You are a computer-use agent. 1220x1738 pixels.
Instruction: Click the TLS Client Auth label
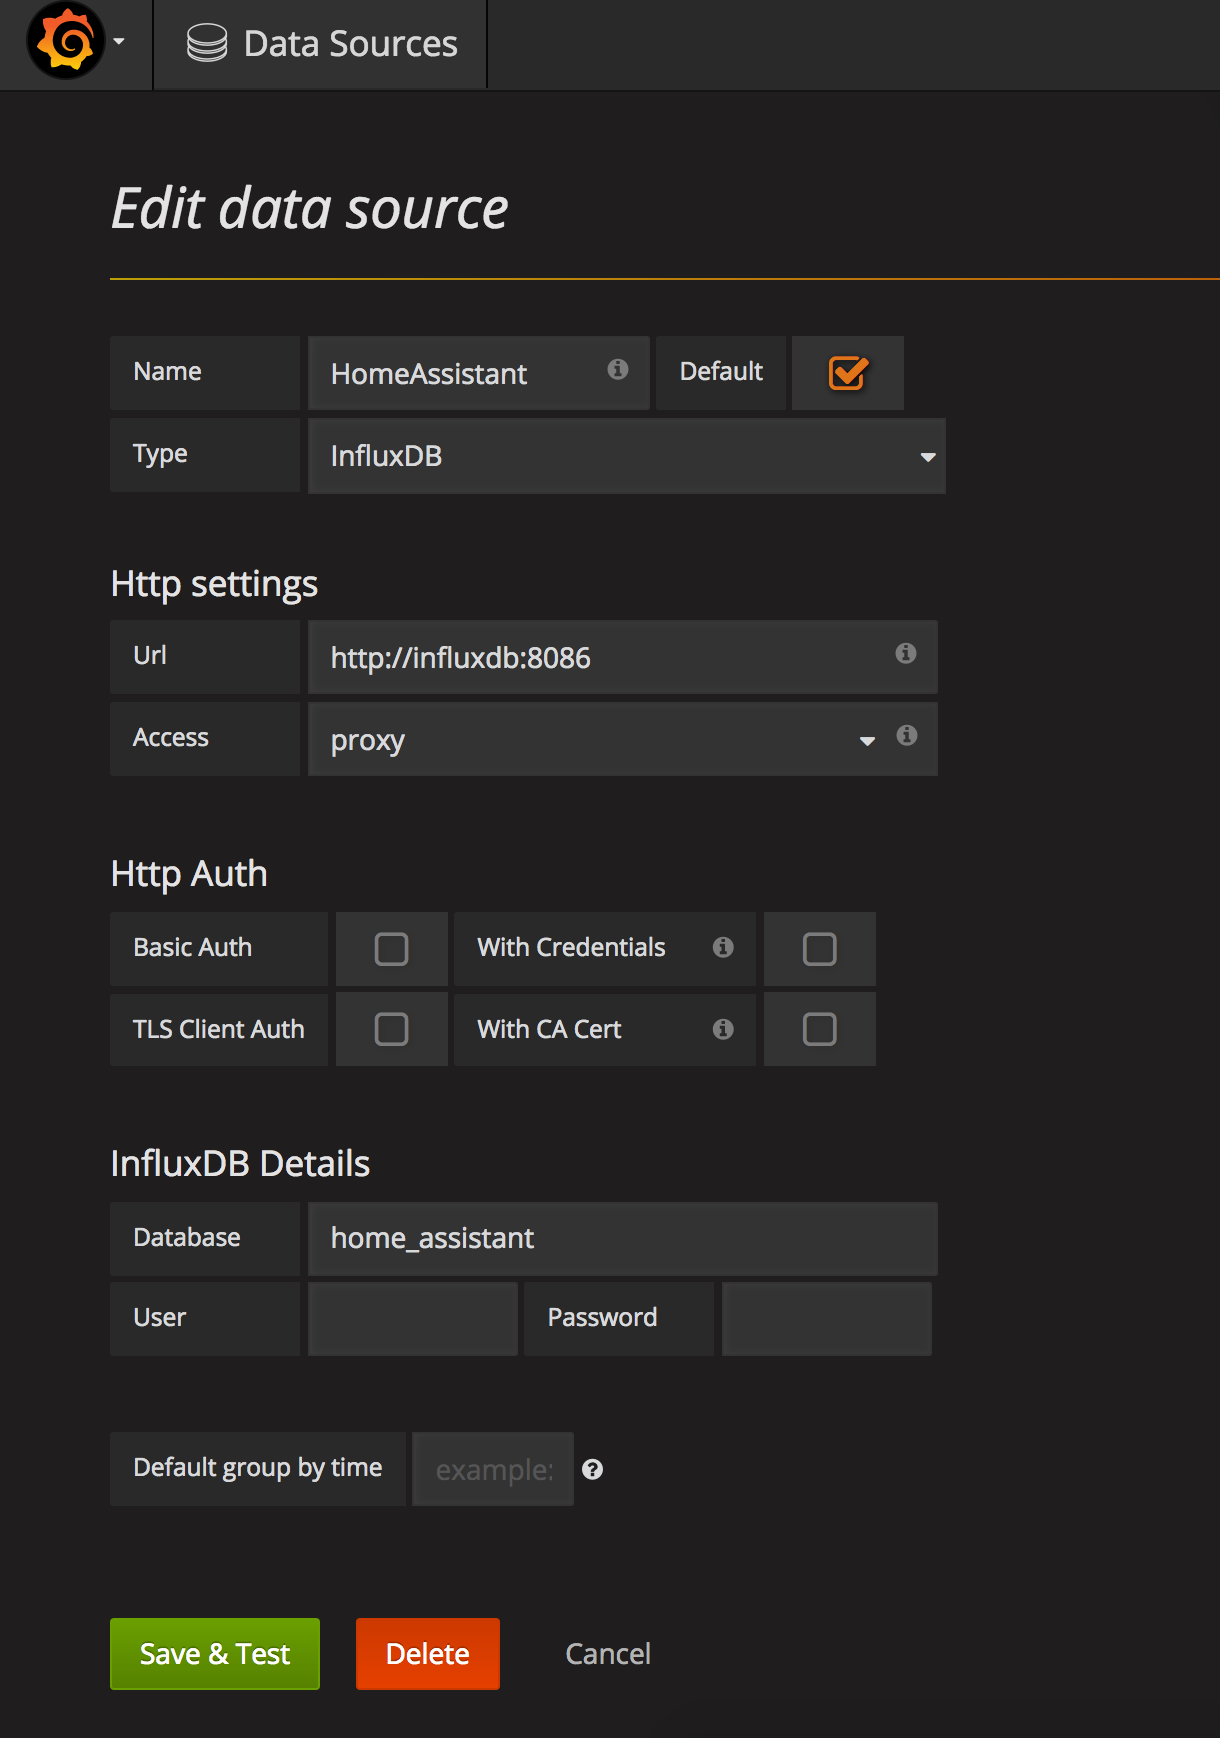[218, 1030]
